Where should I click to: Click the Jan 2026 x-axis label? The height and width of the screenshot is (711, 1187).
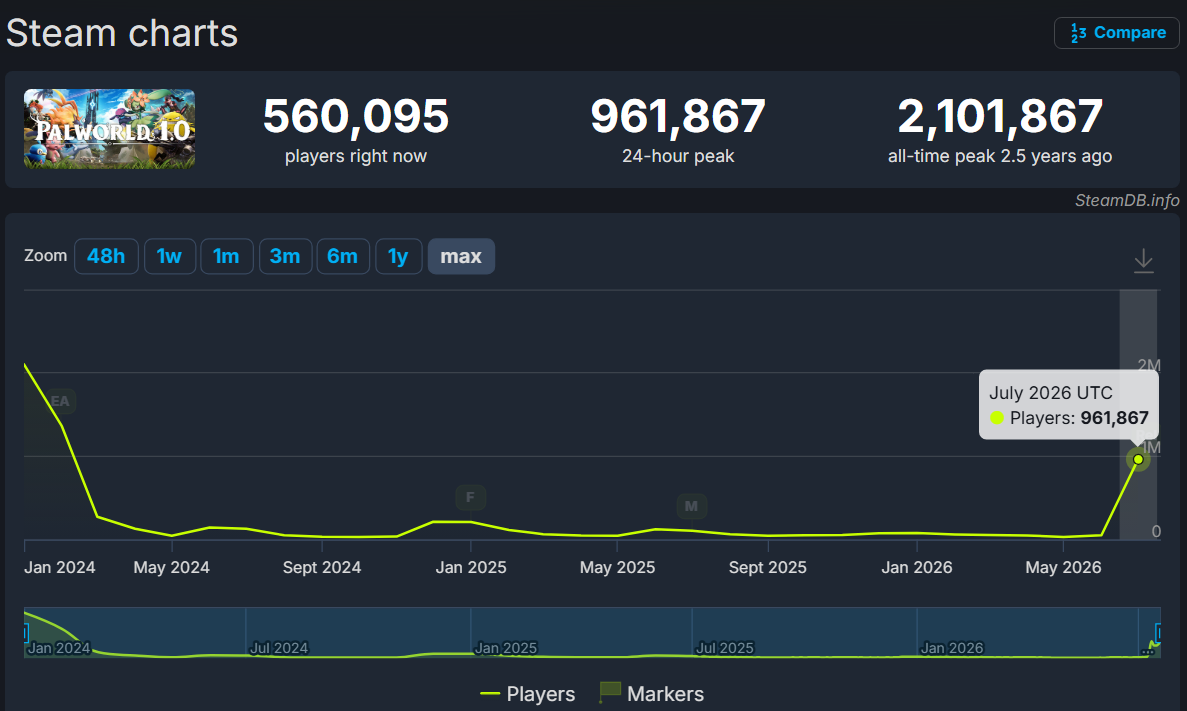(x=917, y=567)
